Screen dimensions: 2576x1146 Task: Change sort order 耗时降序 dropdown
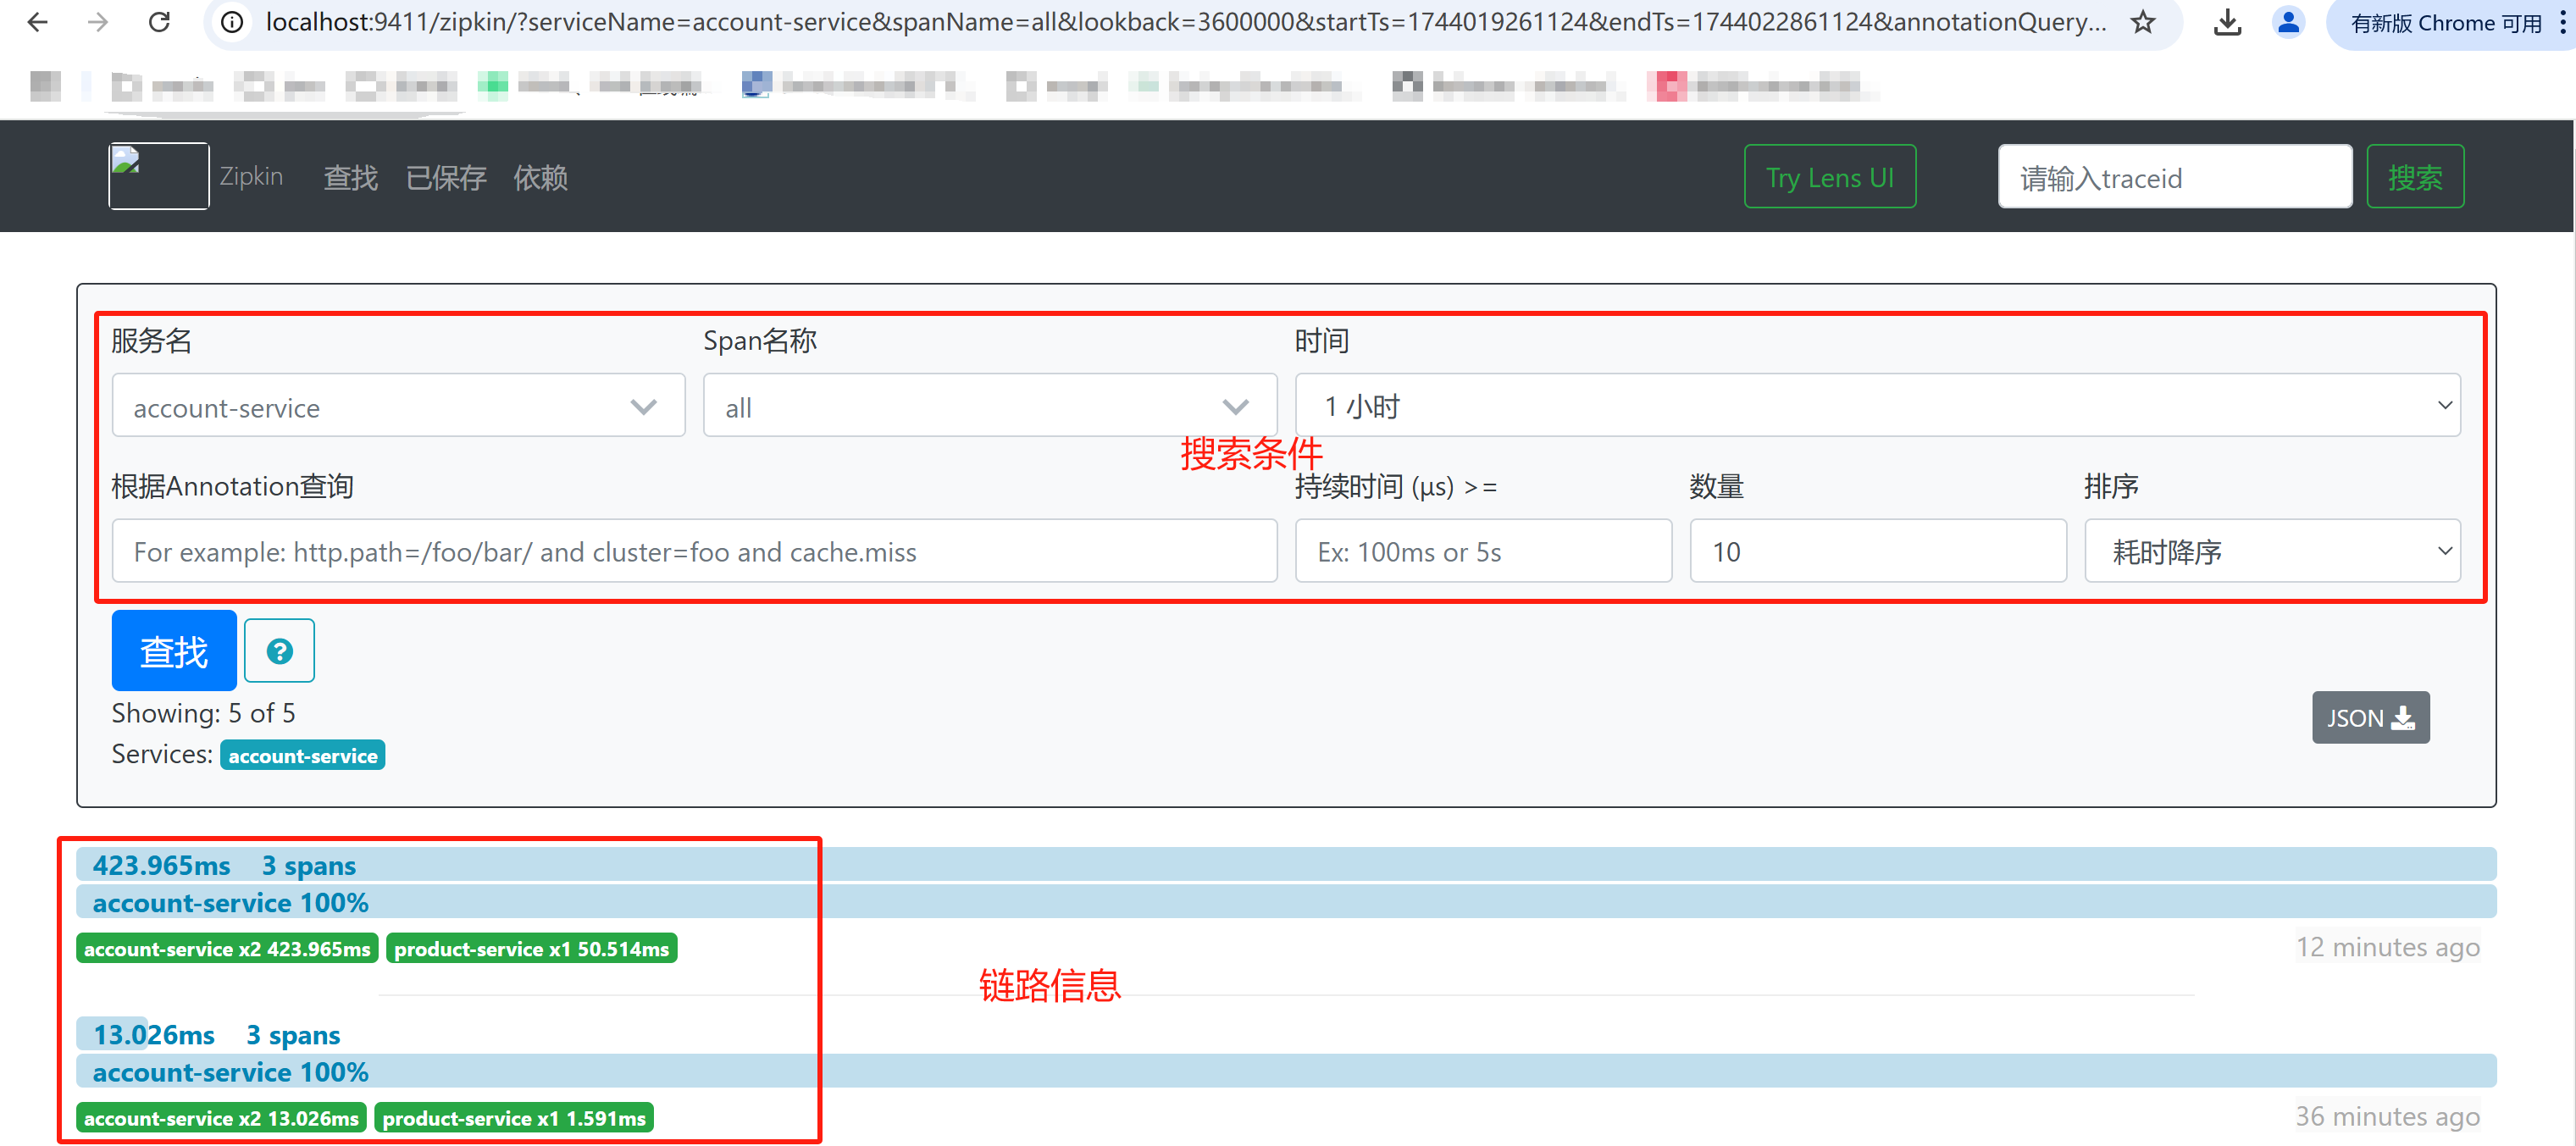[x=2271, y=551]
